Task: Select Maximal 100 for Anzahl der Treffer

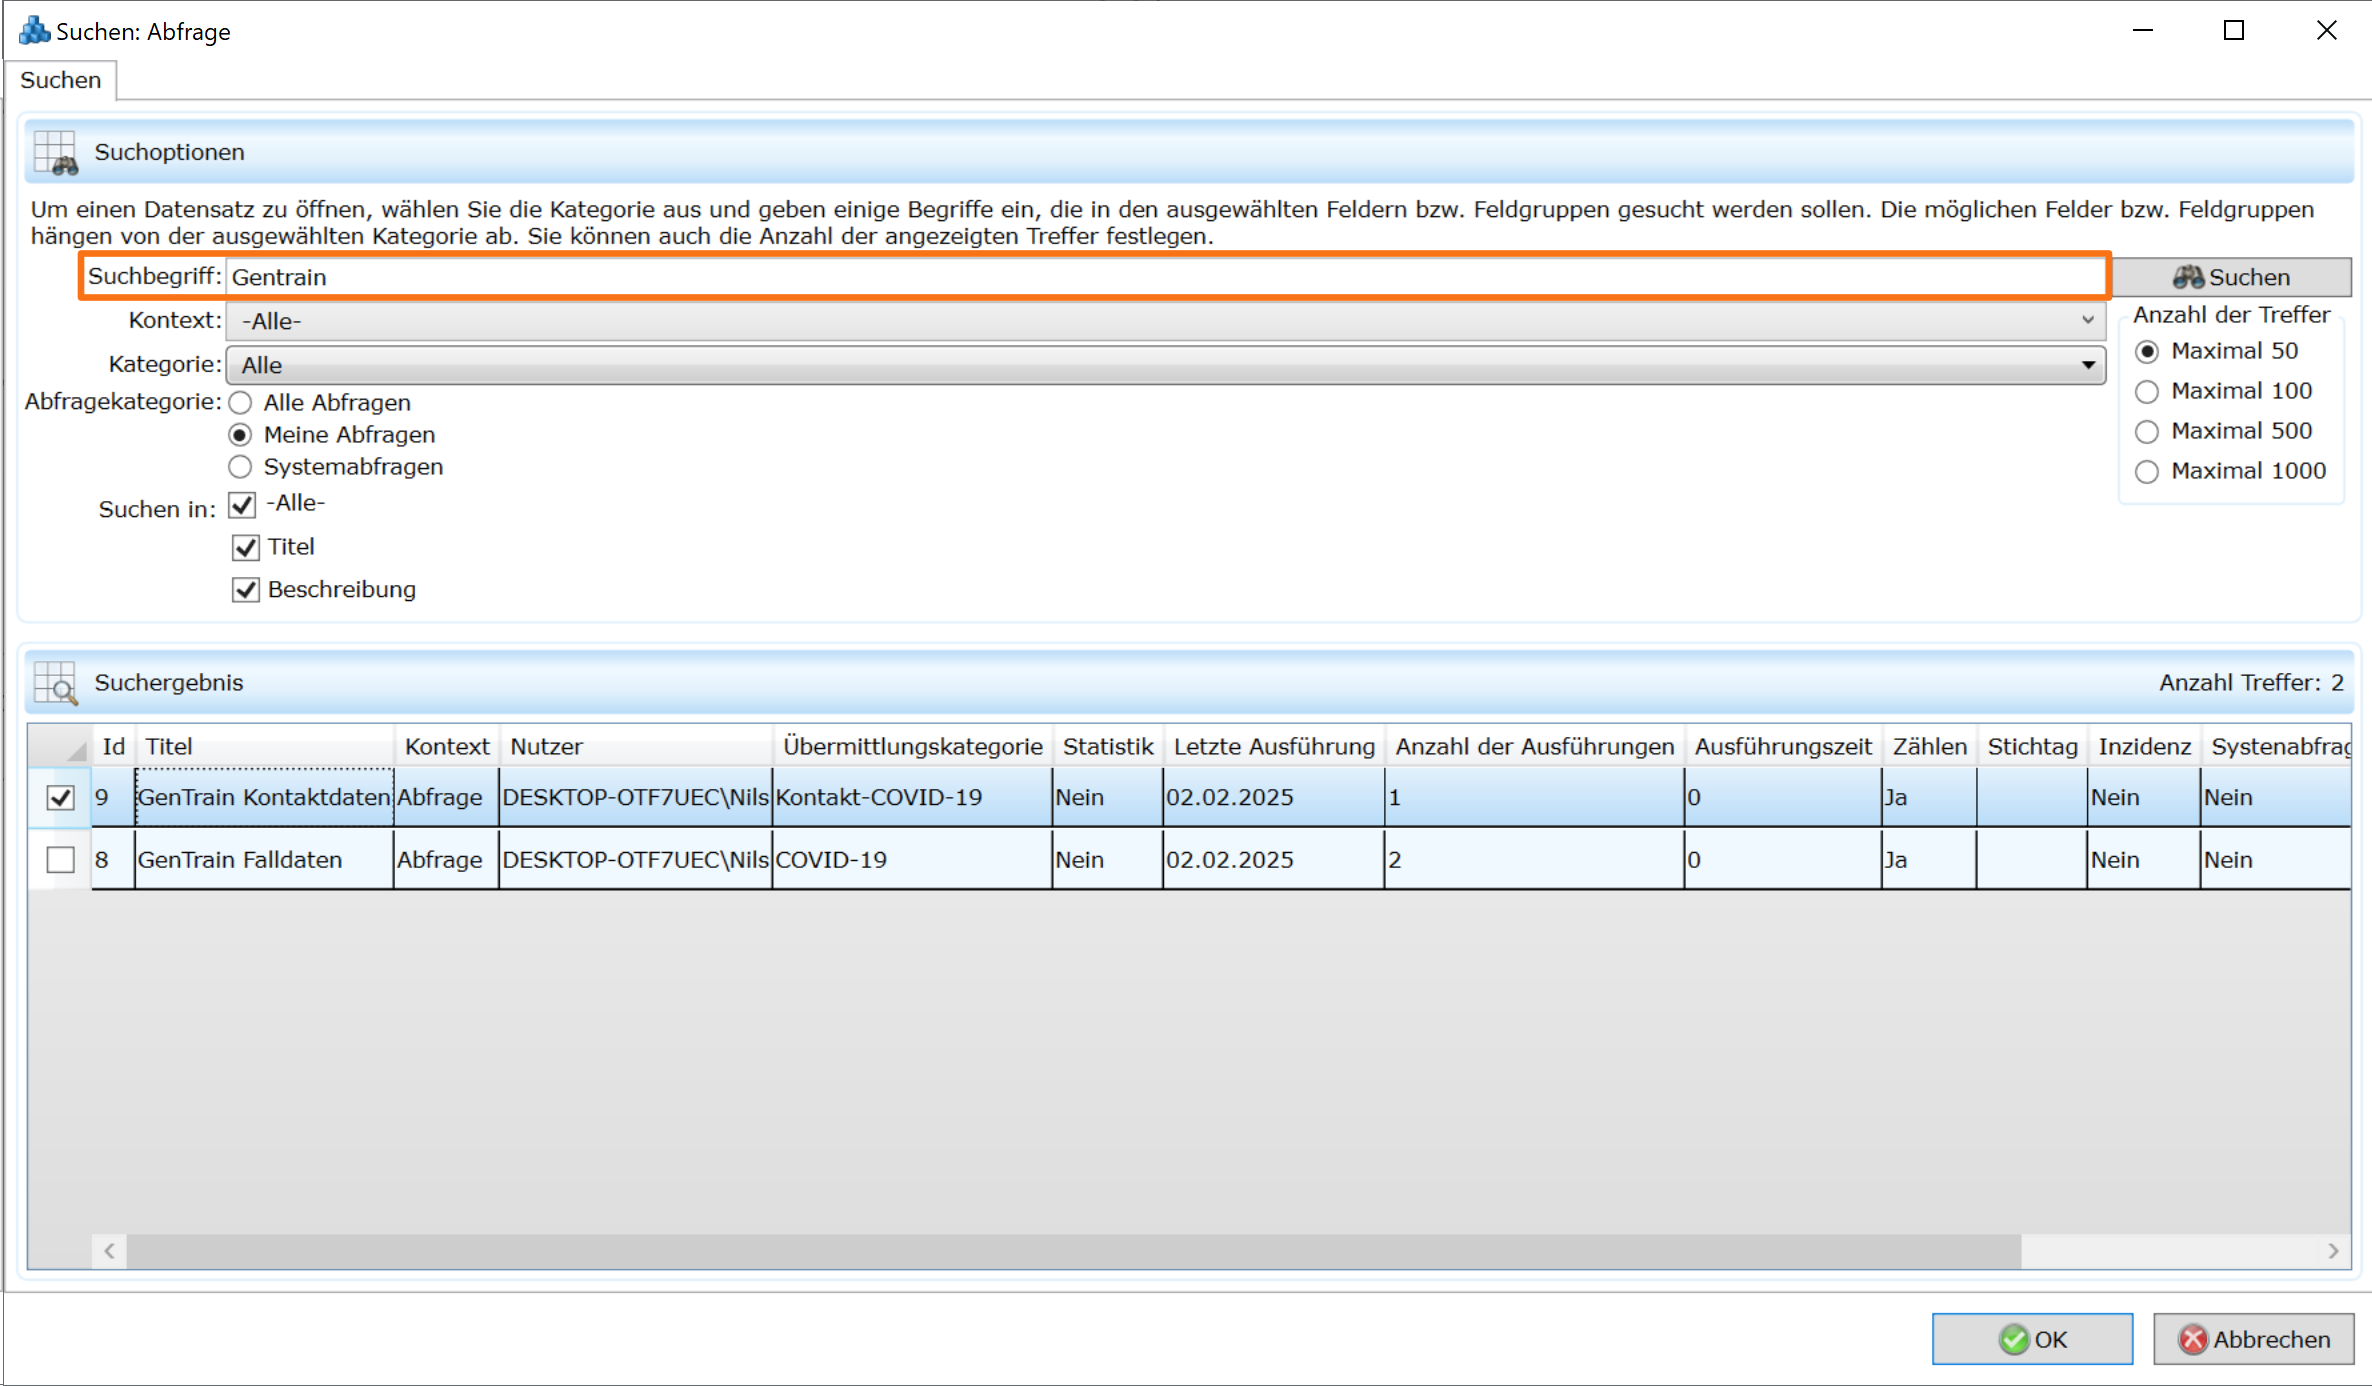Action: coord(2147,391)
